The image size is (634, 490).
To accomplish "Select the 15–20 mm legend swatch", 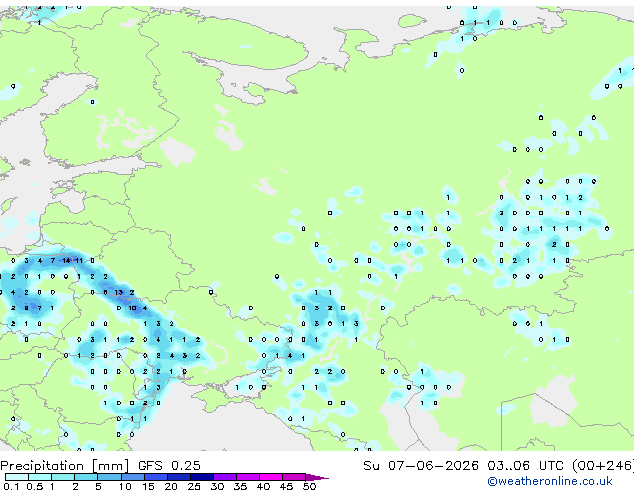I will [155, 477].
